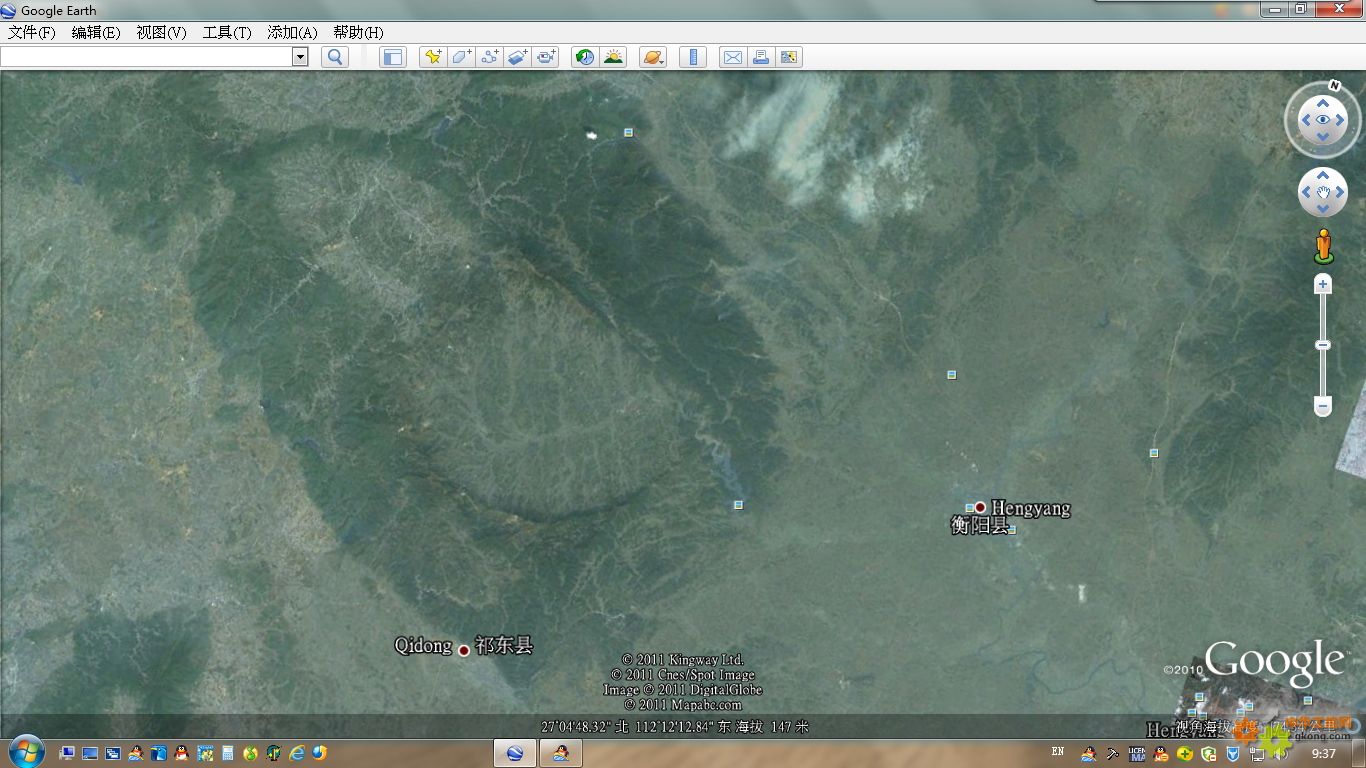The height and width of the screenshot is (768, 1366).
Task: Click the eye center of look joystick
Action: (x=1323, y=120)
